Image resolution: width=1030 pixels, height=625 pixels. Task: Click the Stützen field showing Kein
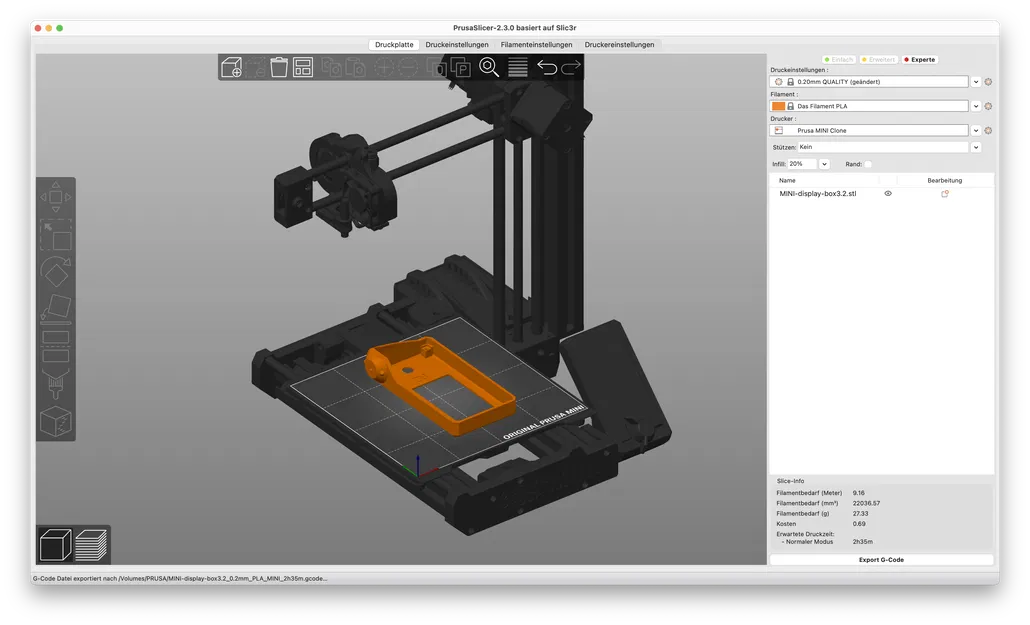[x=883, y=147]
